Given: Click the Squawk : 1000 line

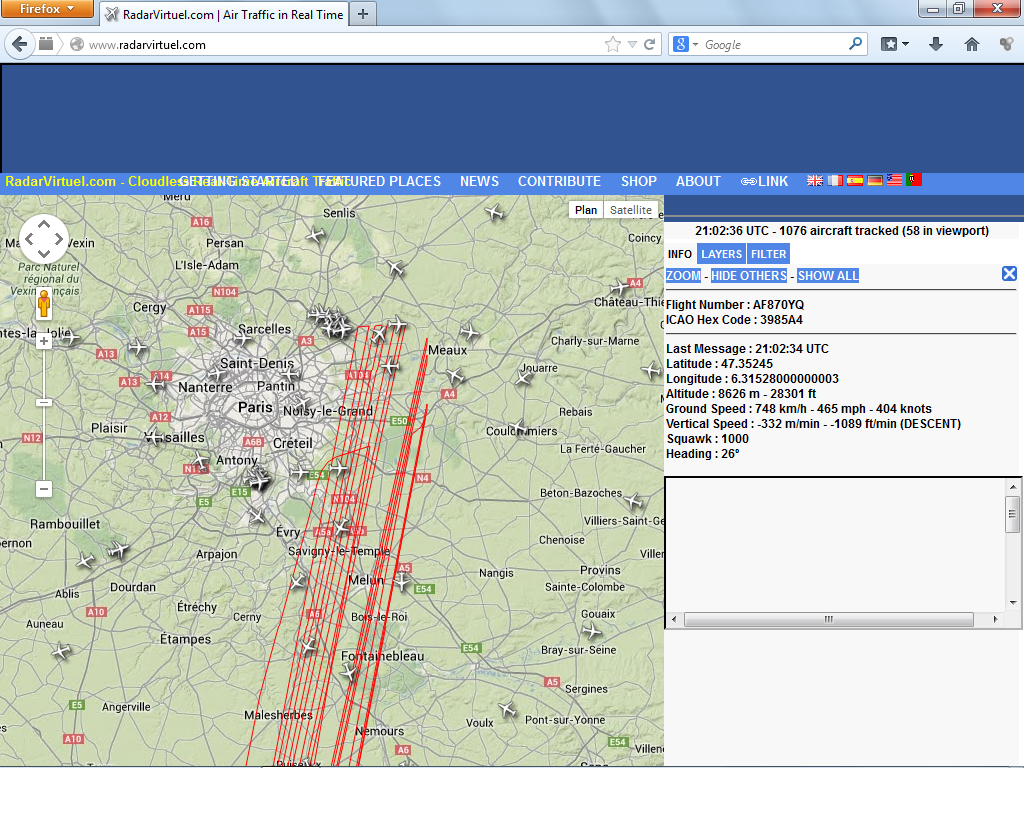Looking at the screenshot, I should tap(707, 439).
